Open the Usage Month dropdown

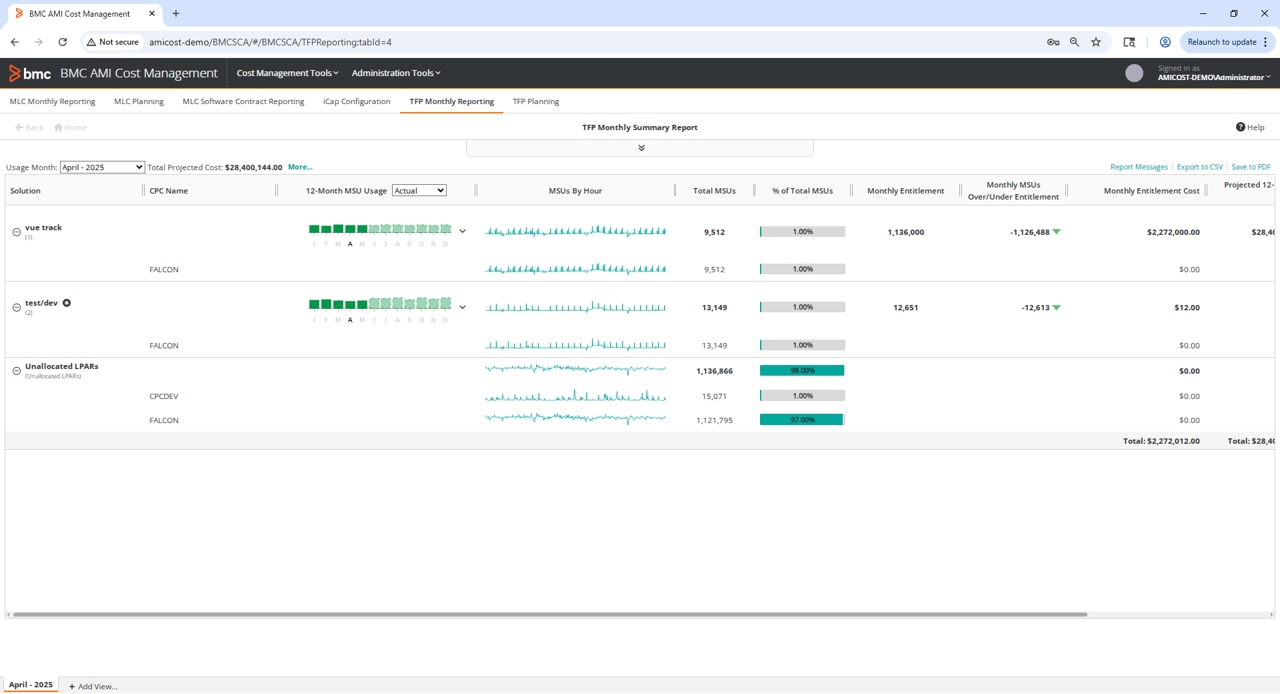coord(102,167)
